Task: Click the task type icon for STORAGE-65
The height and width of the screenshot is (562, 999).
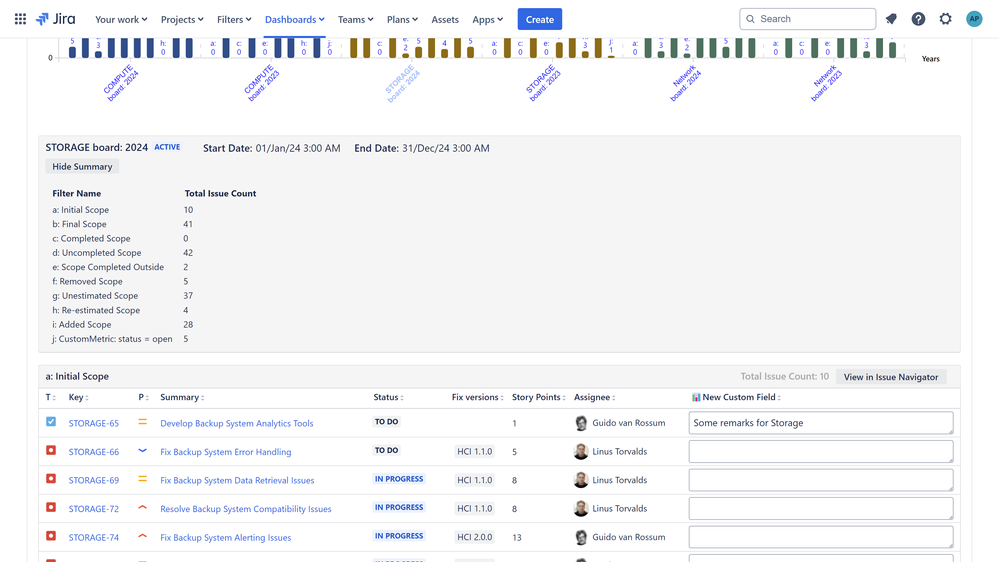Action: [x=51, y=422]
